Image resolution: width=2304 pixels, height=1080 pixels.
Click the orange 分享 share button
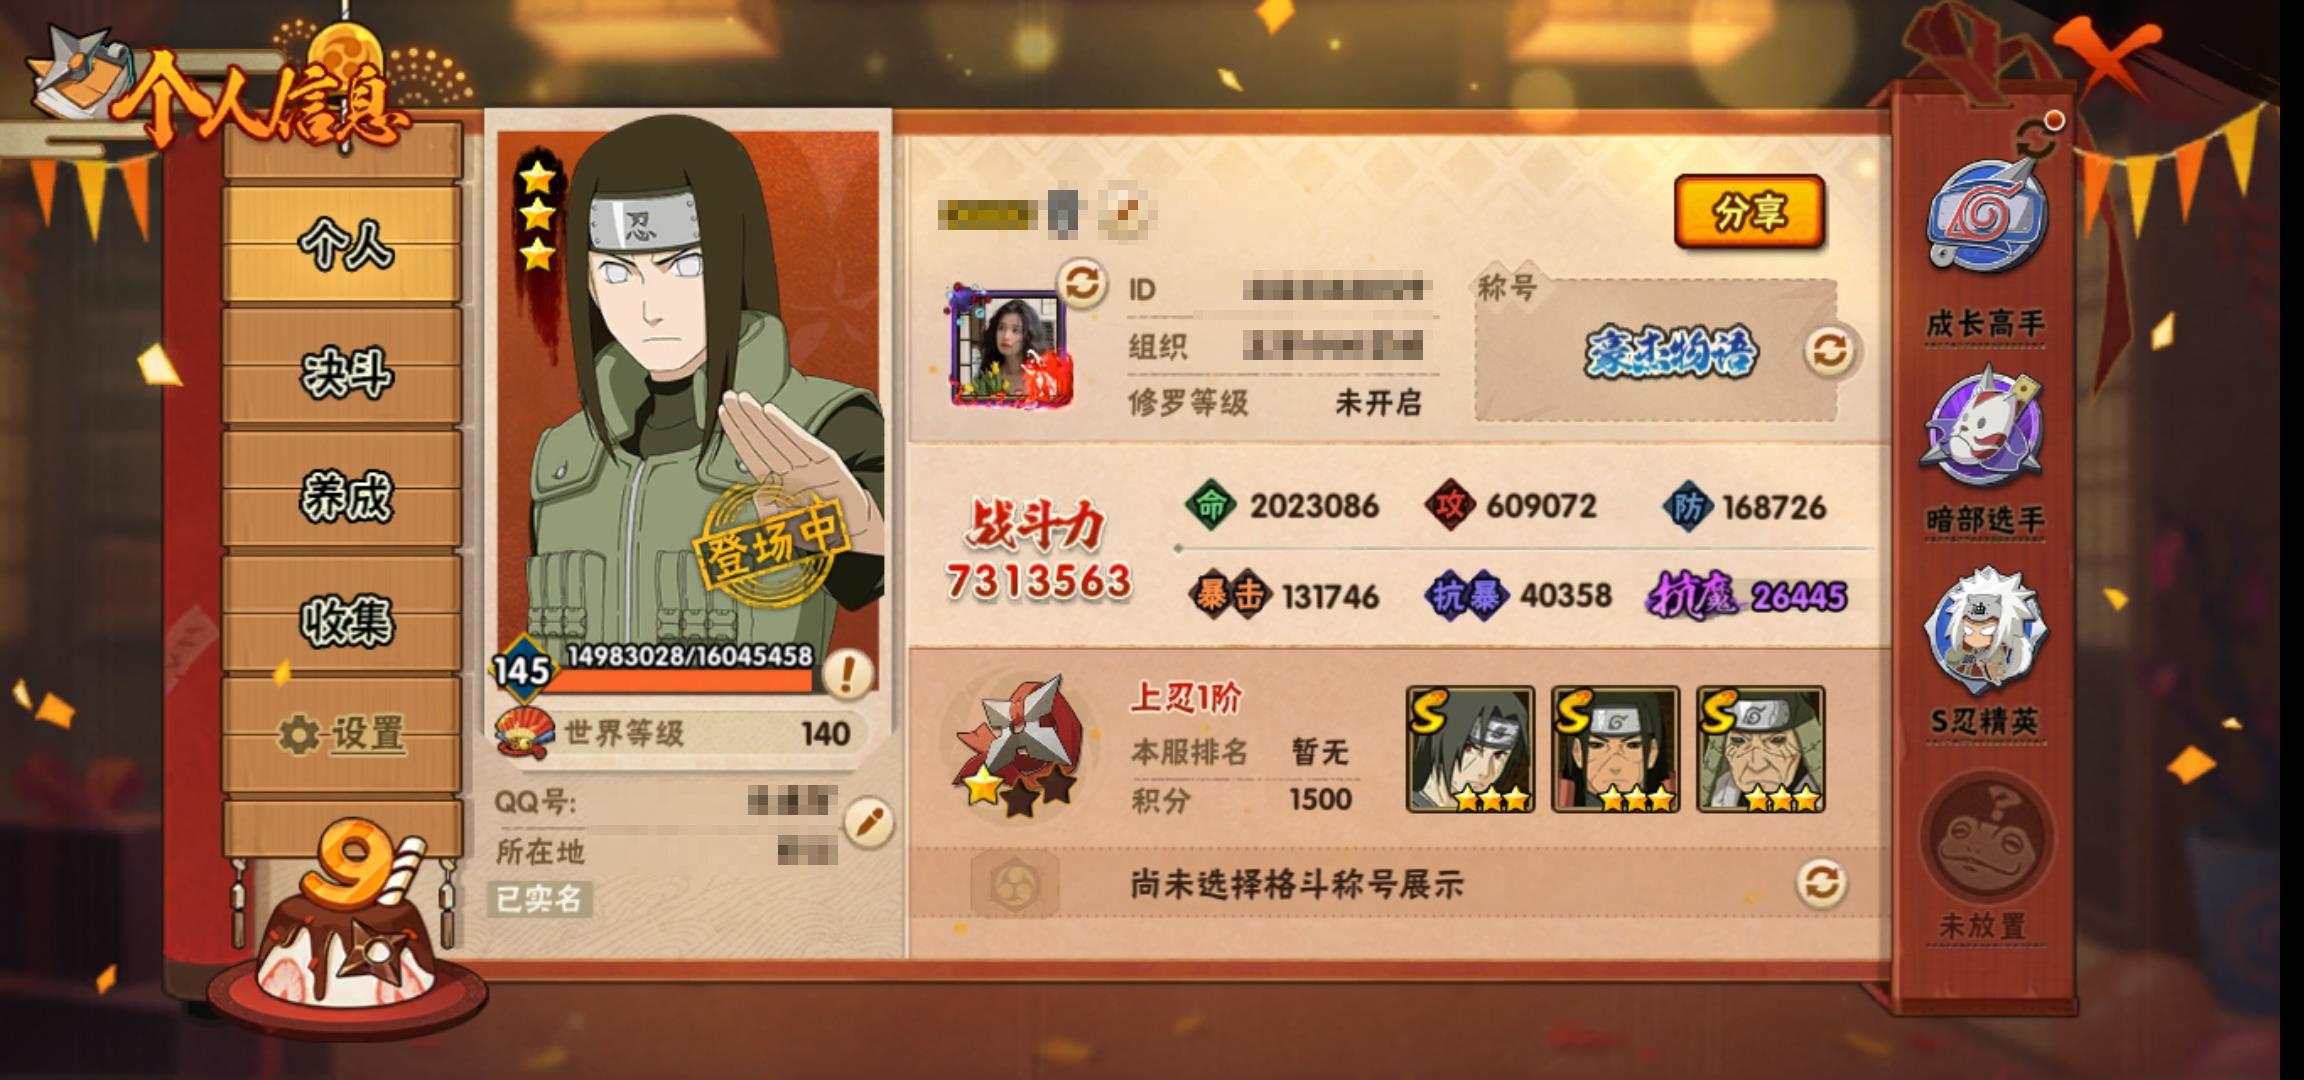[x=1750, y=212]
